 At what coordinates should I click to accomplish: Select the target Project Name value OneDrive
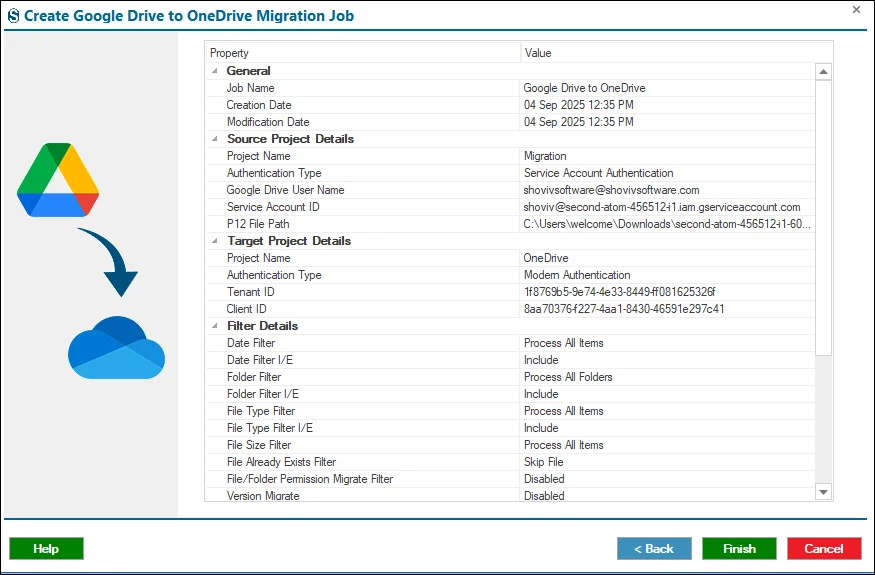click(546, 258)
